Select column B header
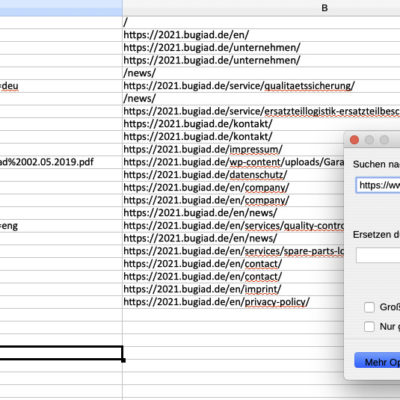The image size is (400, 400). [261, 8]
